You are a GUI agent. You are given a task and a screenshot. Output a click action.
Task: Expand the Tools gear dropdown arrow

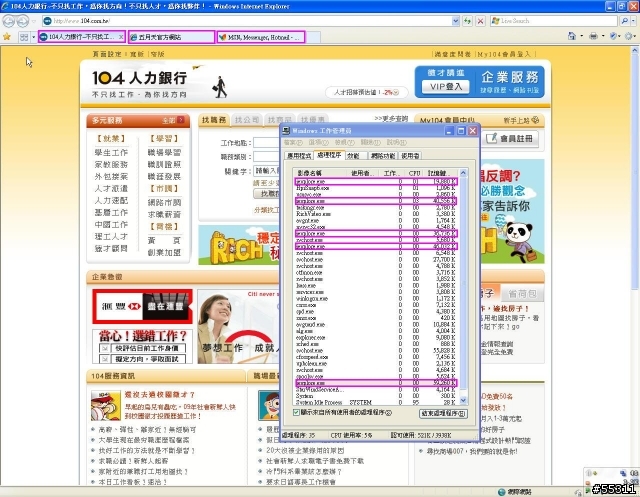(x=636, y=36)
